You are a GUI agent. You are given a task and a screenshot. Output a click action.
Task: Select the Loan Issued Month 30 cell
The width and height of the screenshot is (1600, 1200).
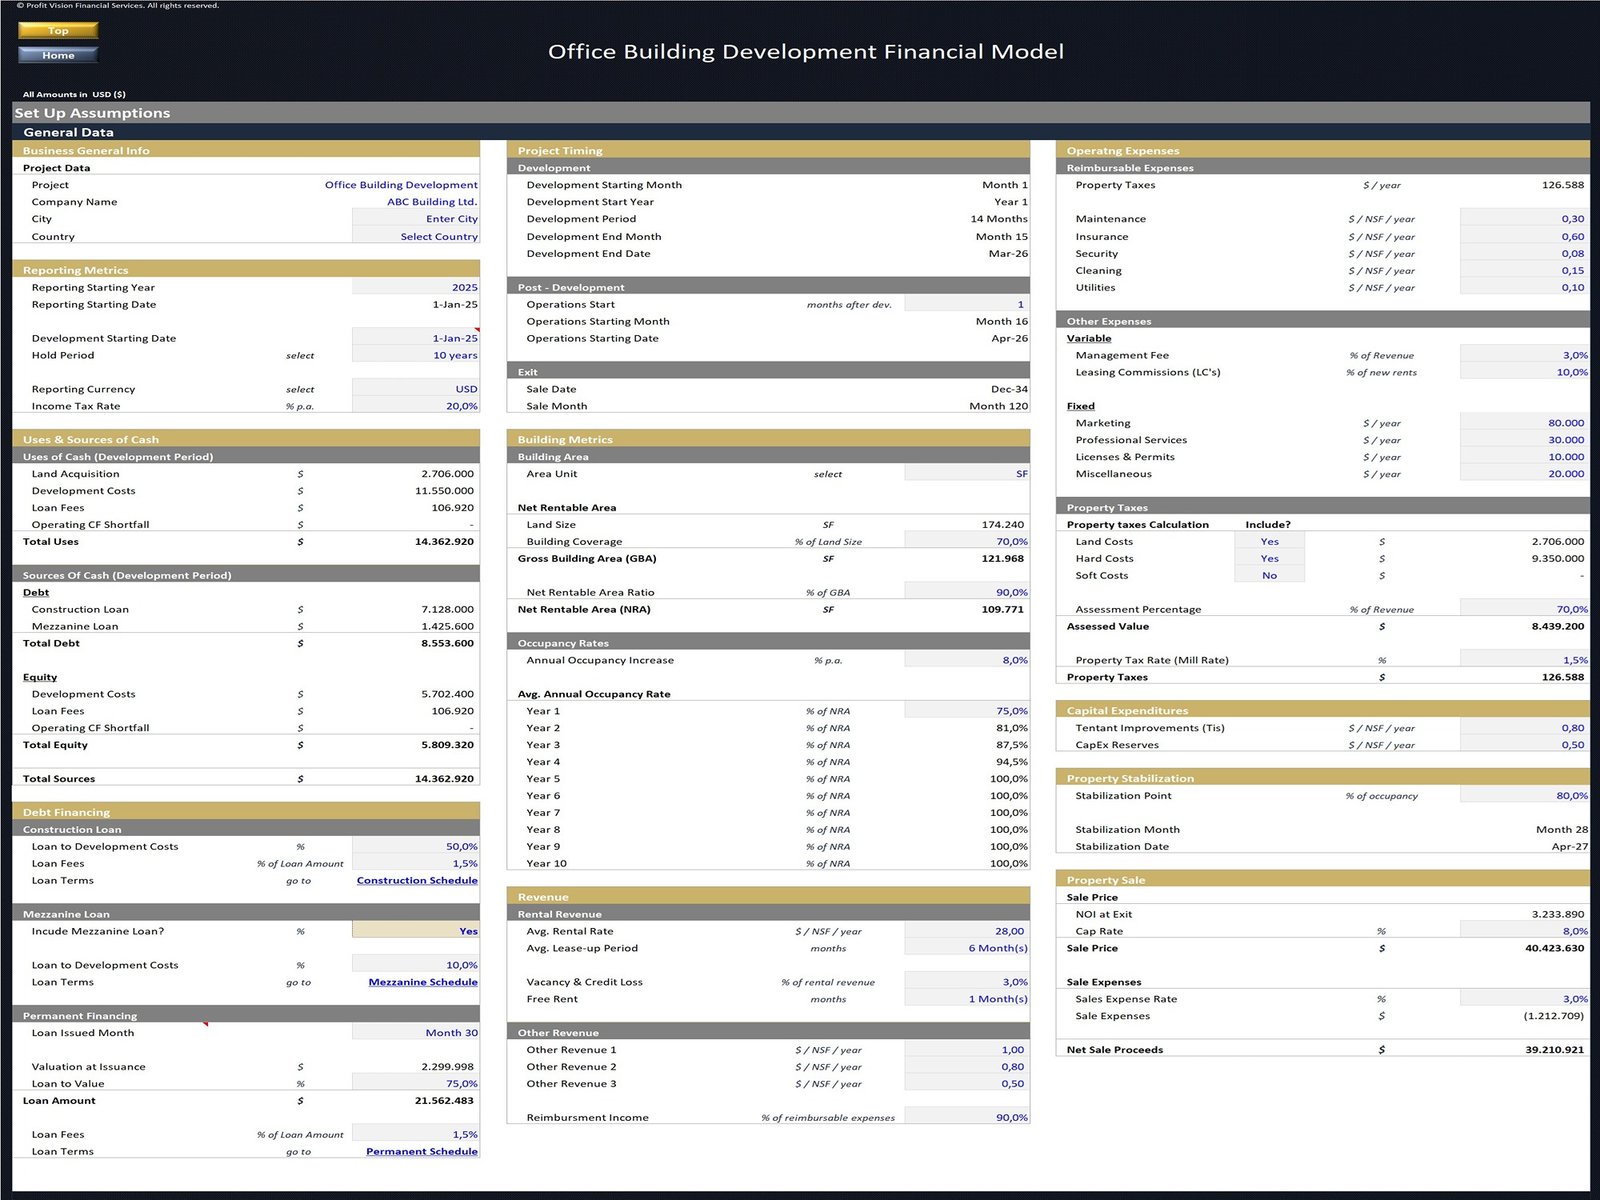coord(415,1033)
